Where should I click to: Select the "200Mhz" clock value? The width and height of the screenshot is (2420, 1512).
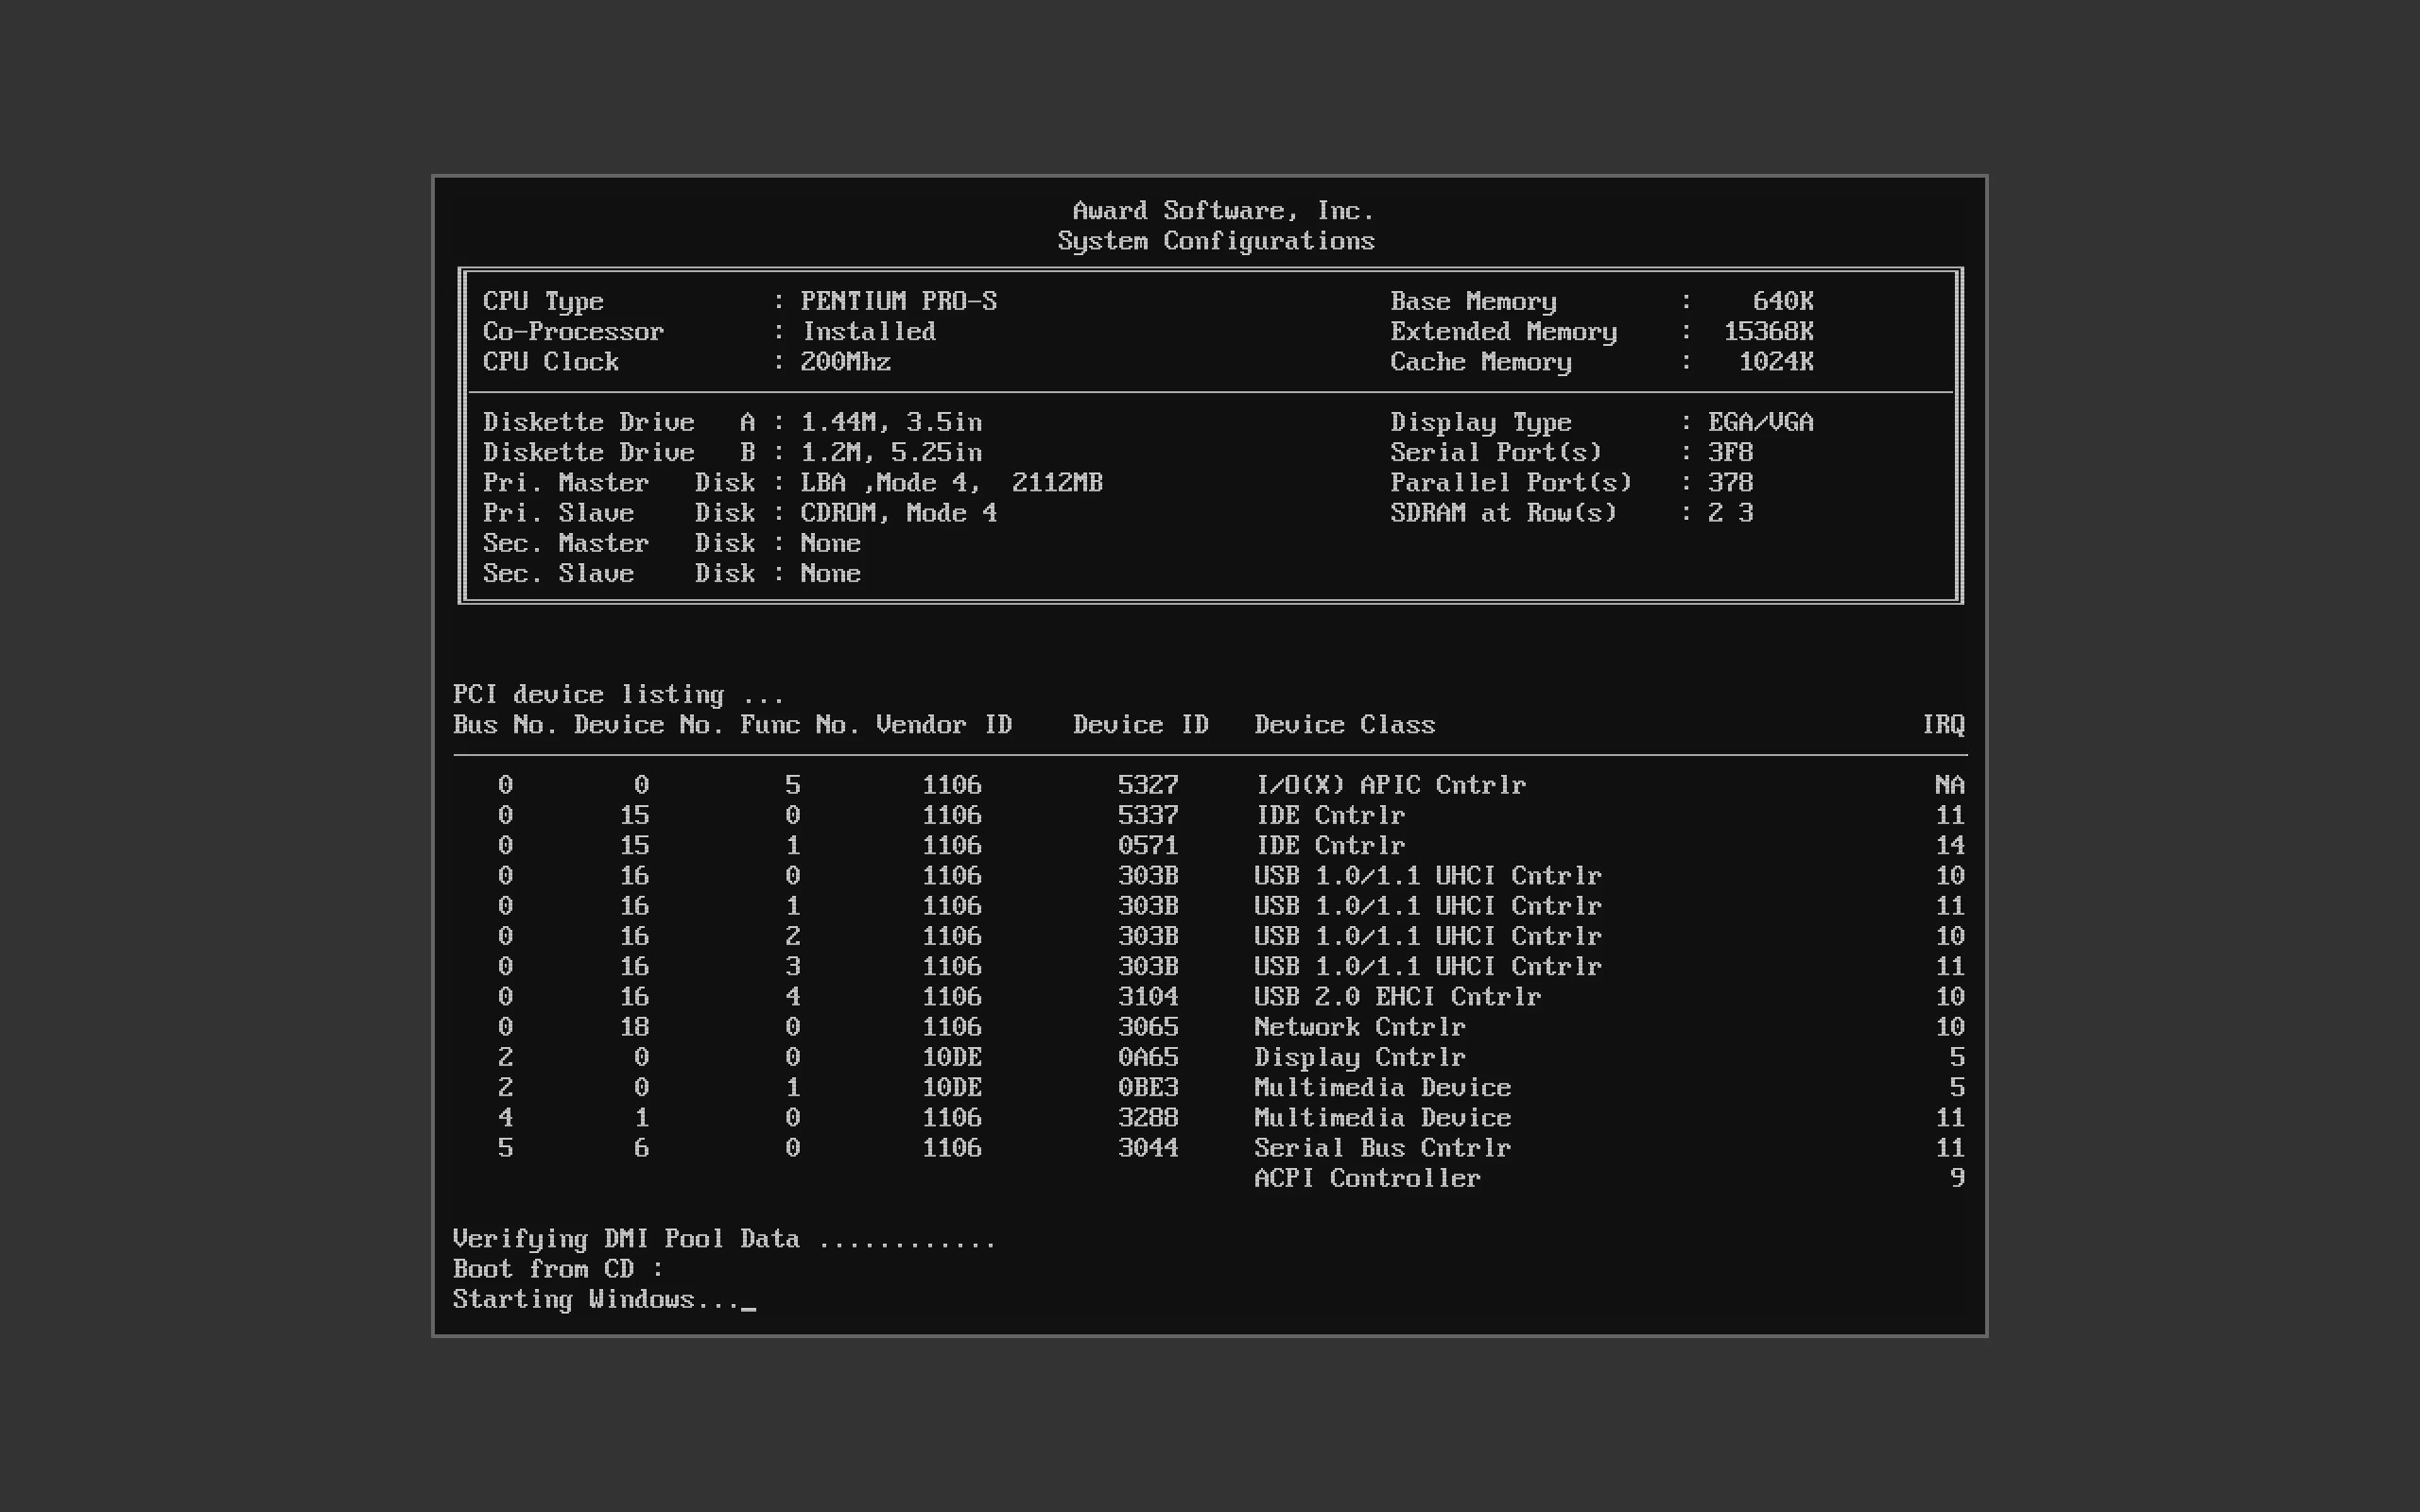[x=845, y=362]
